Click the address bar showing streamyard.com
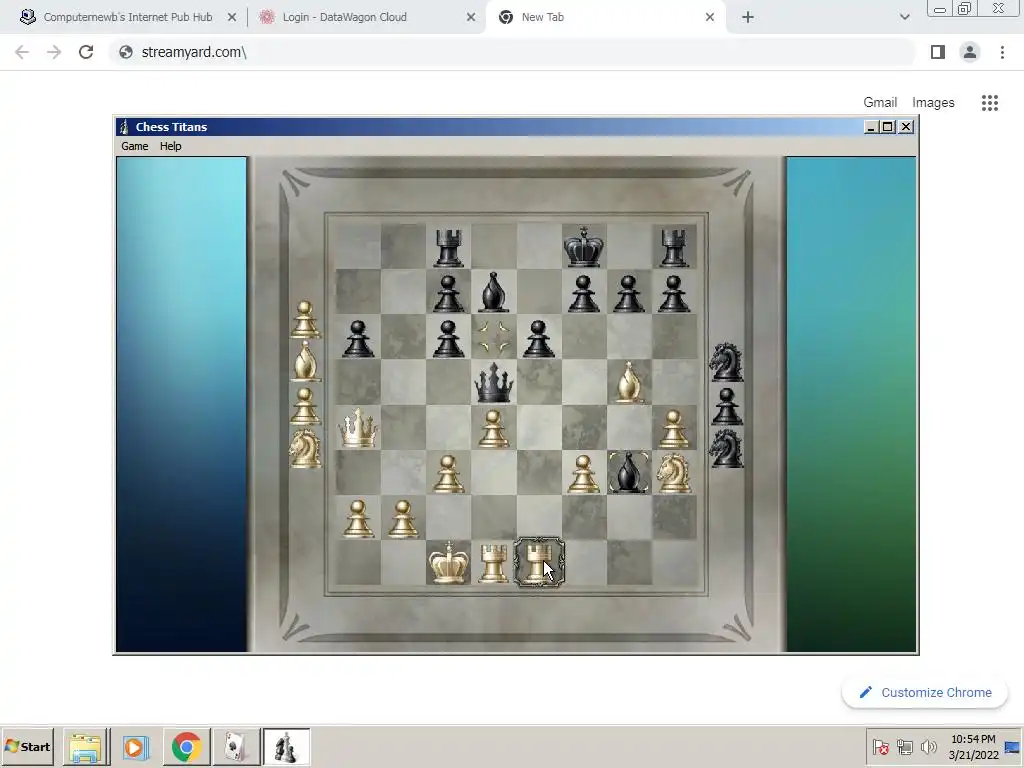 coord(513,52)
